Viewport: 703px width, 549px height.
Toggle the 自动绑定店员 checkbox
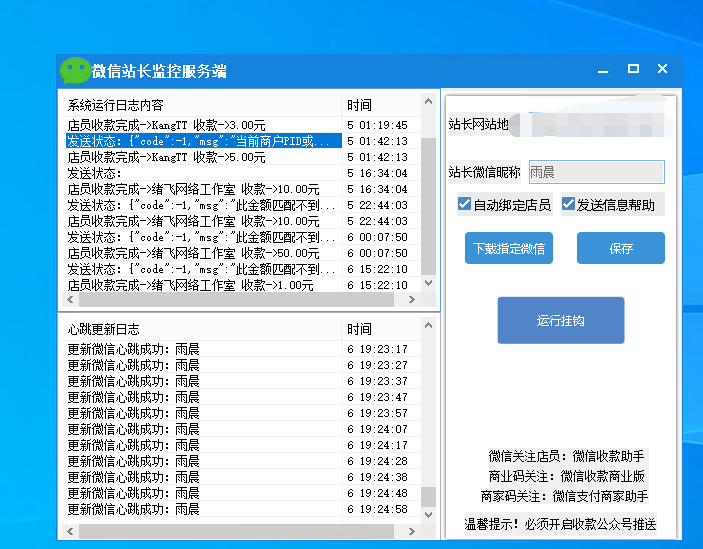tap(464, 204)
